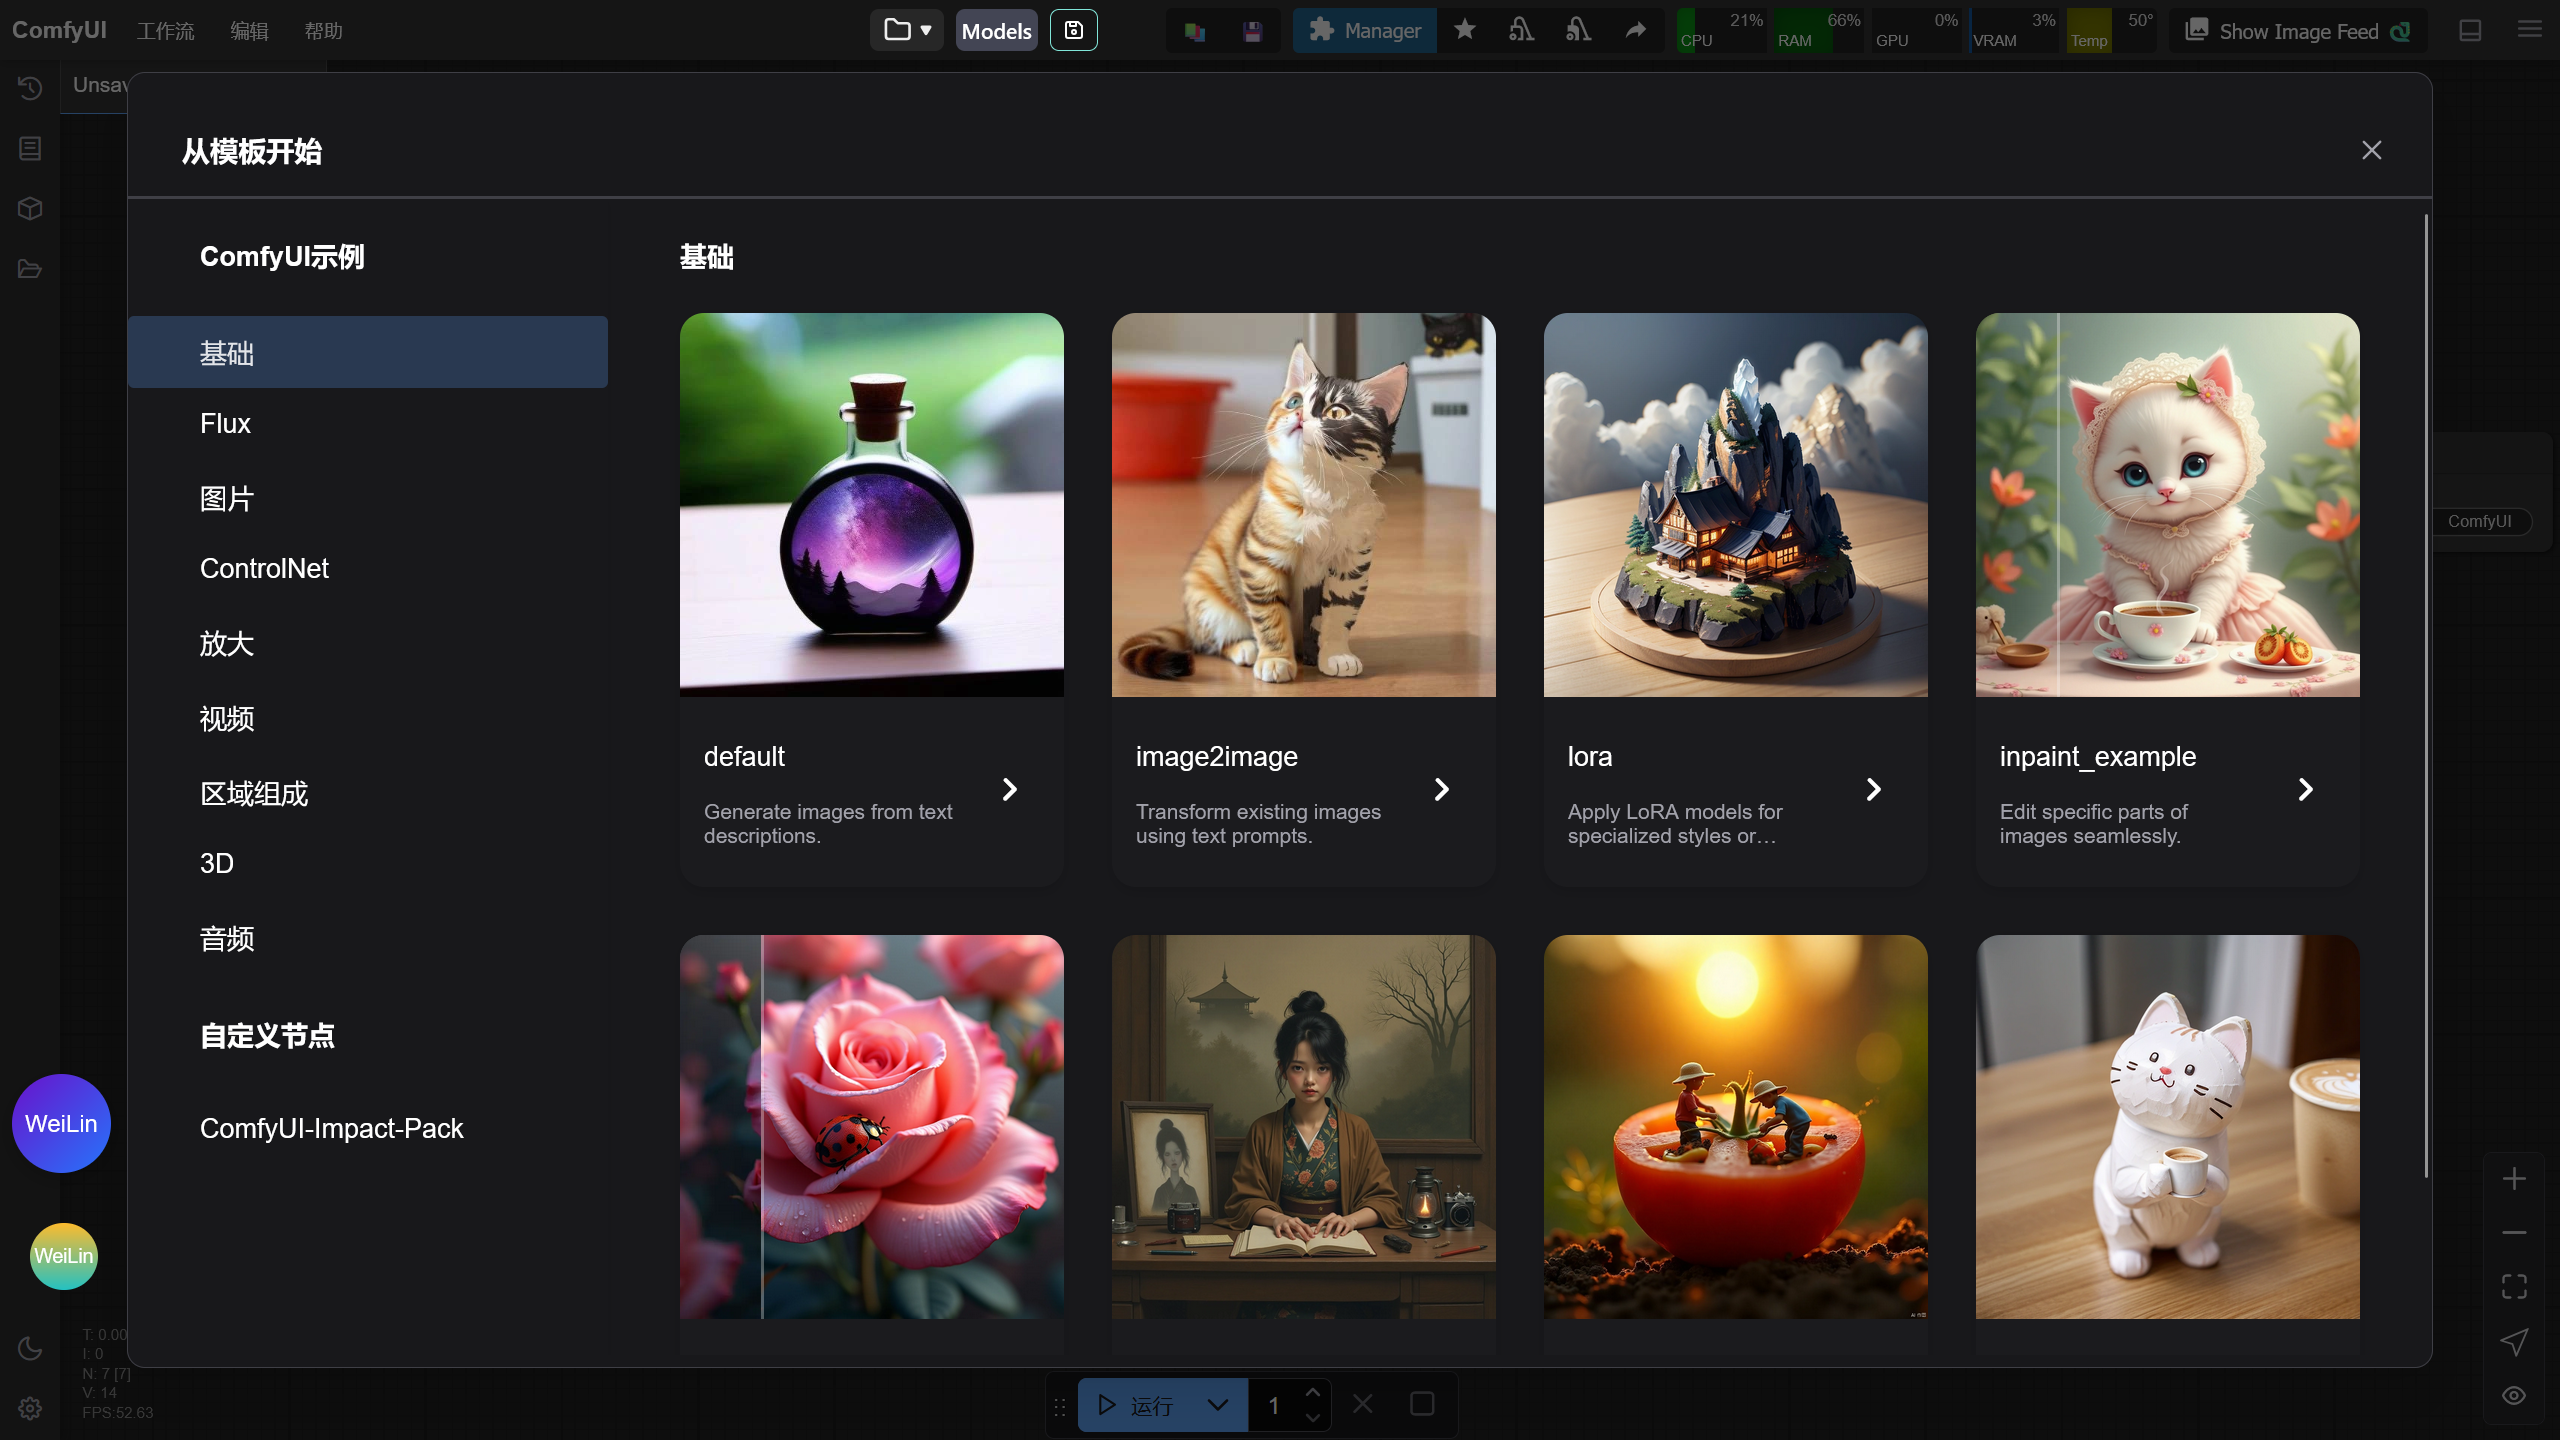Open the settings gear at bottom of sidebar

coord(29,1408)
